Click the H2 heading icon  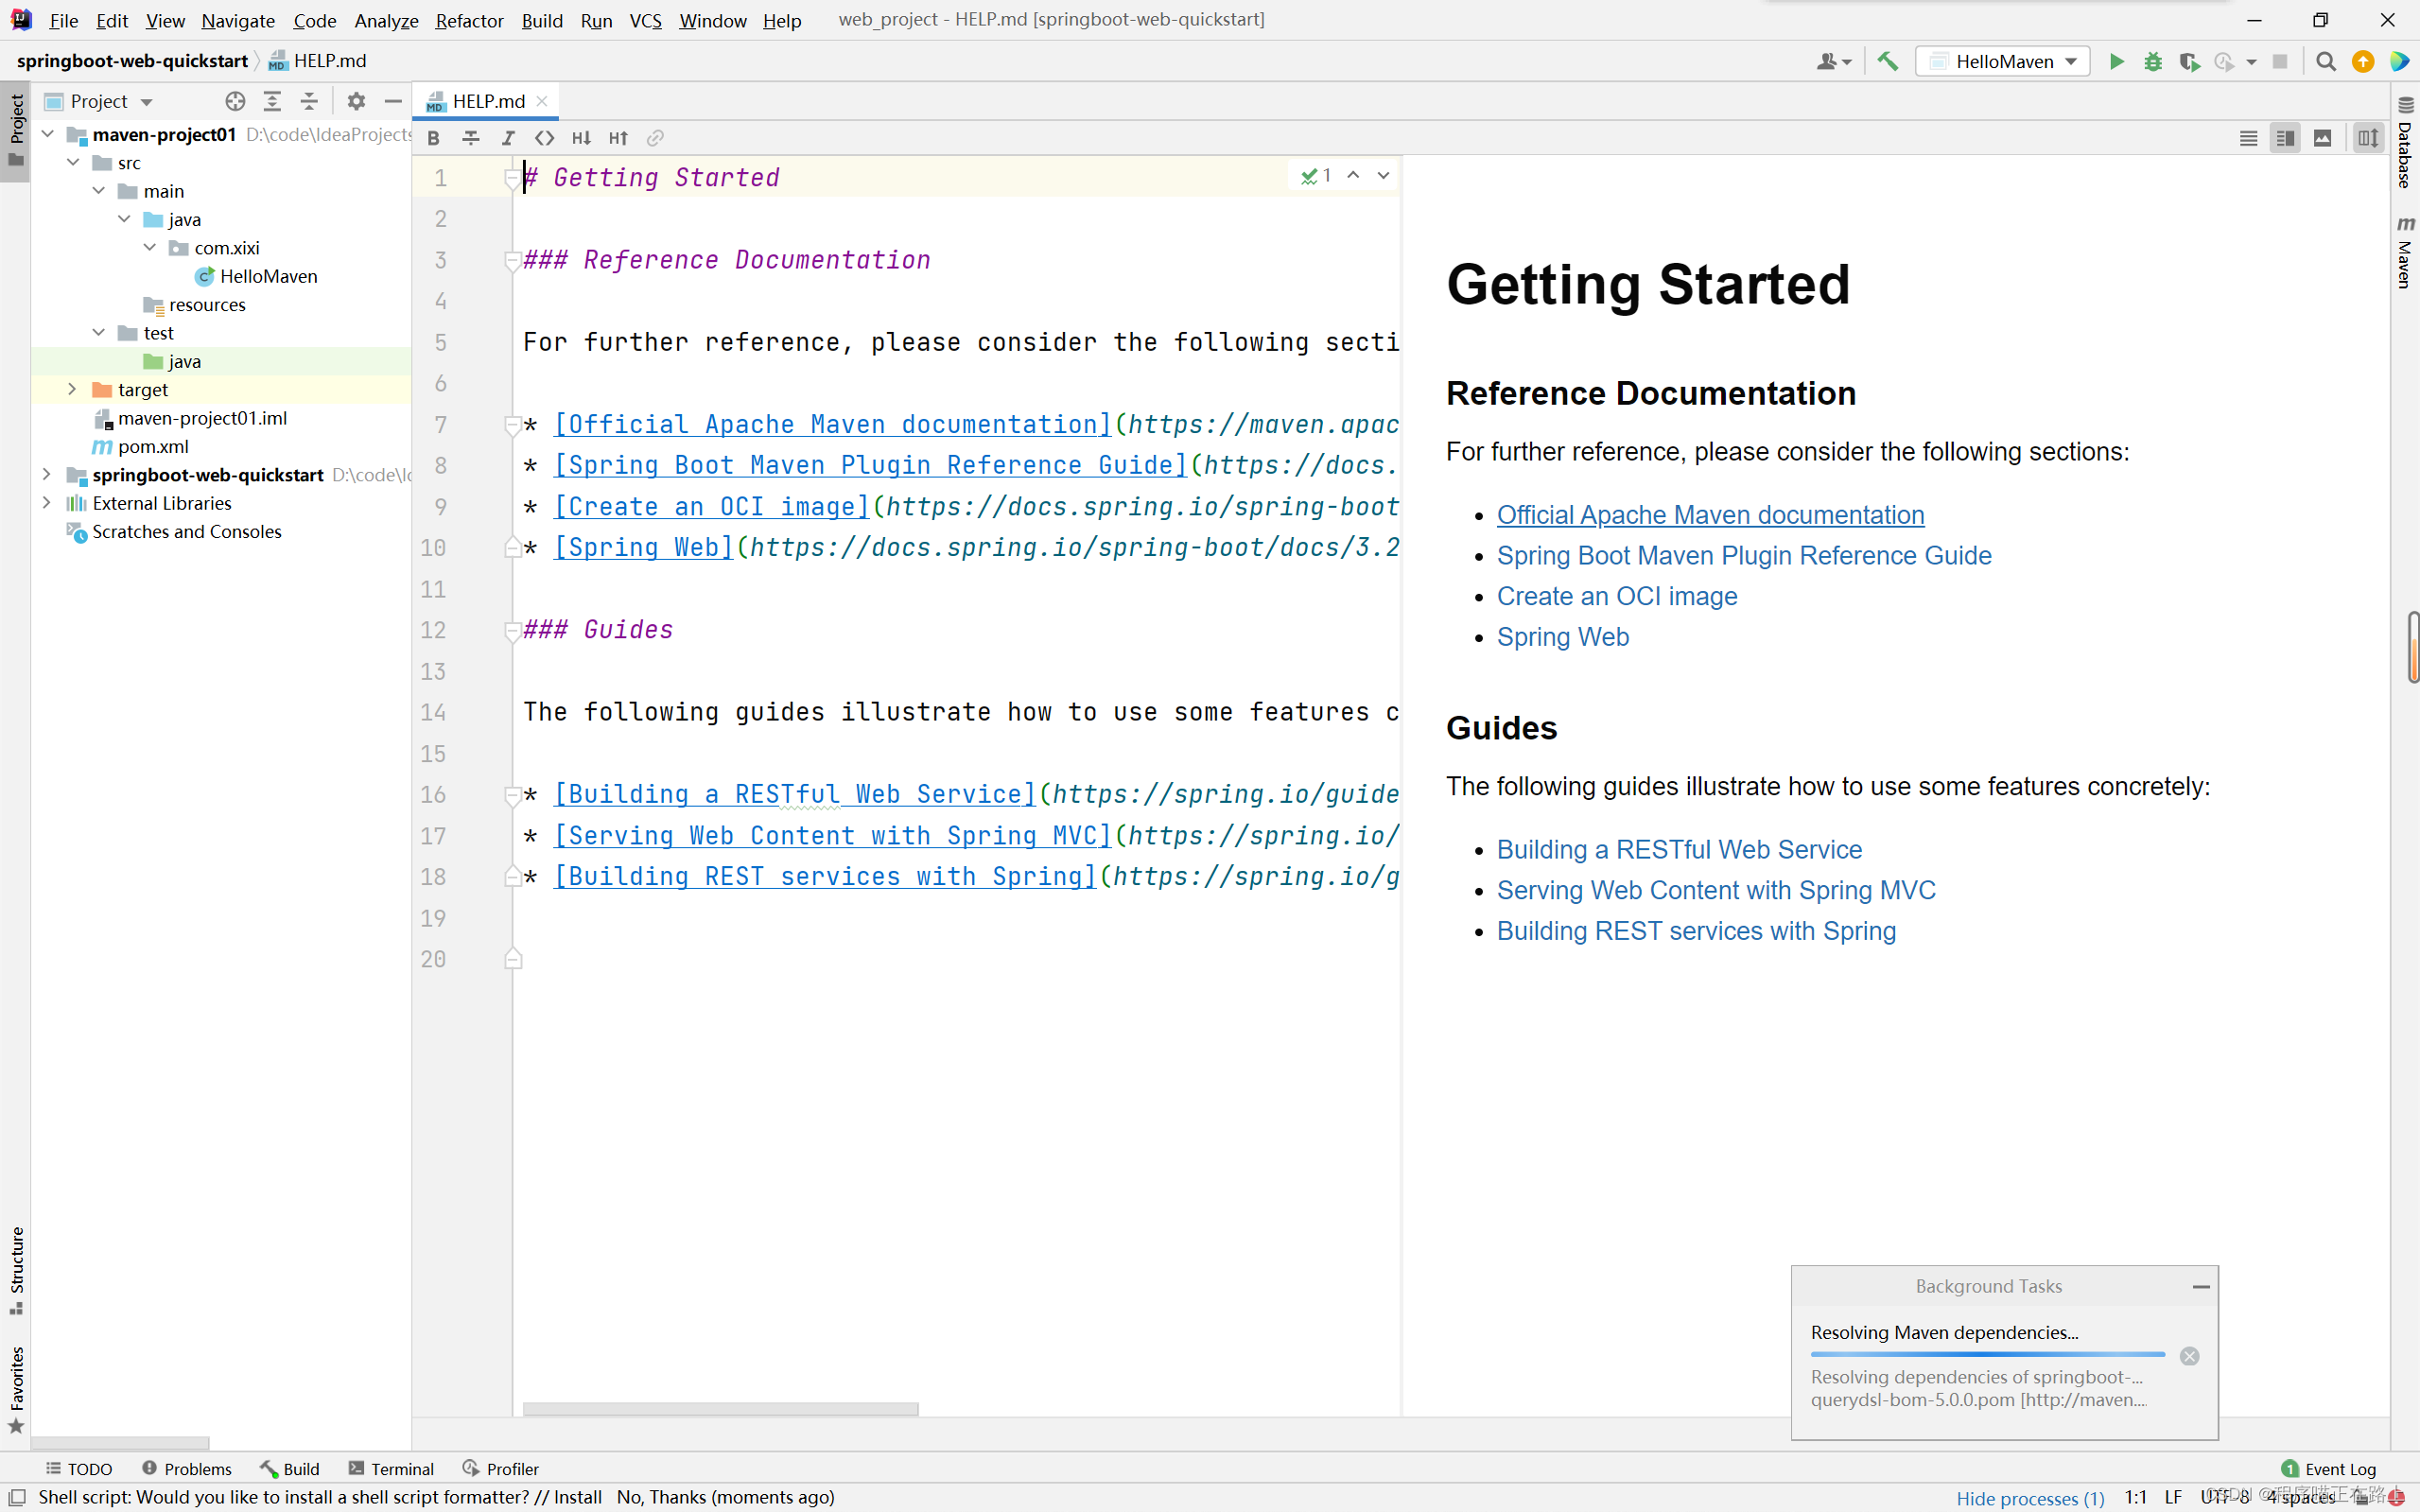(618, 138)
